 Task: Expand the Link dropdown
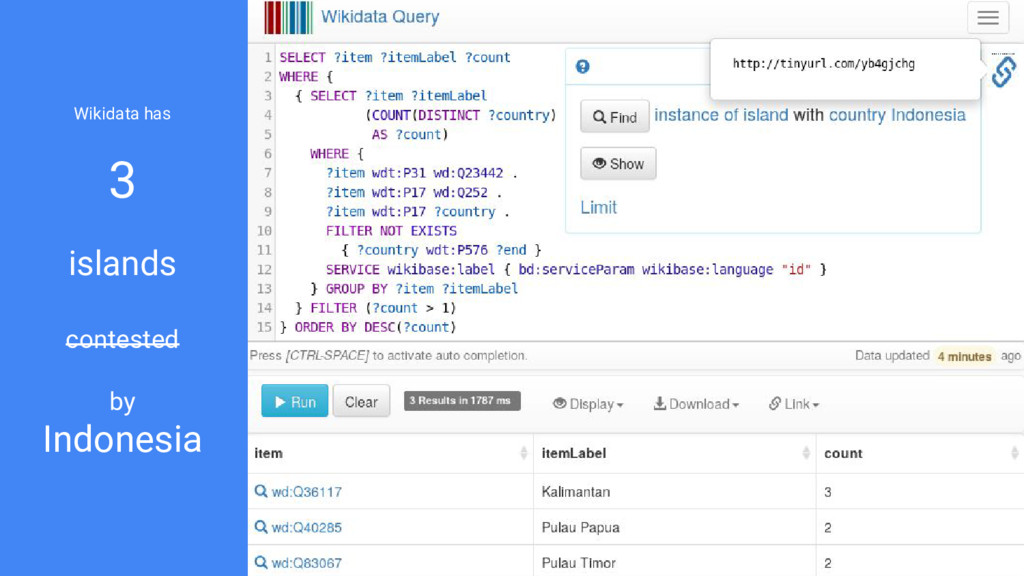(x=793, y=404)
